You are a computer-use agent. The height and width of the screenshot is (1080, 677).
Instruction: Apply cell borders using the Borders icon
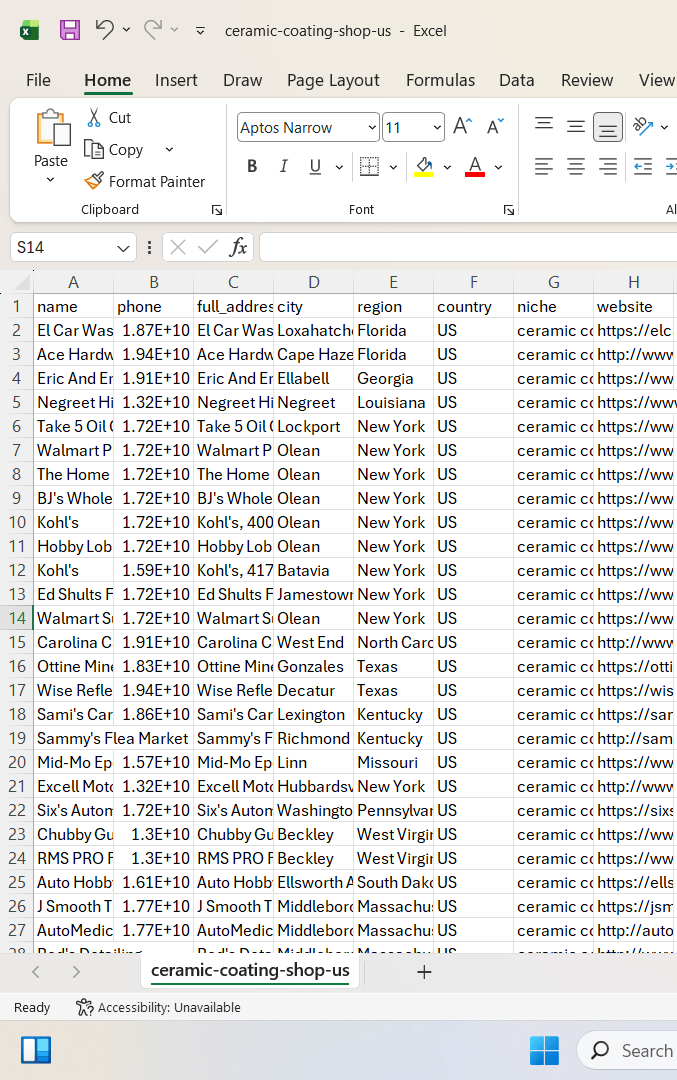click(370, 167)
